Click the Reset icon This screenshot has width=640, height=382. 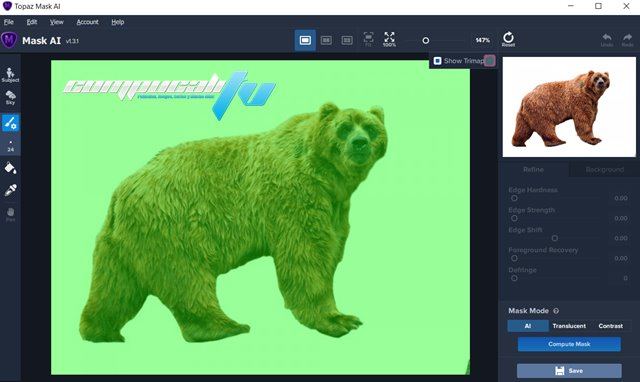(508, 39)
